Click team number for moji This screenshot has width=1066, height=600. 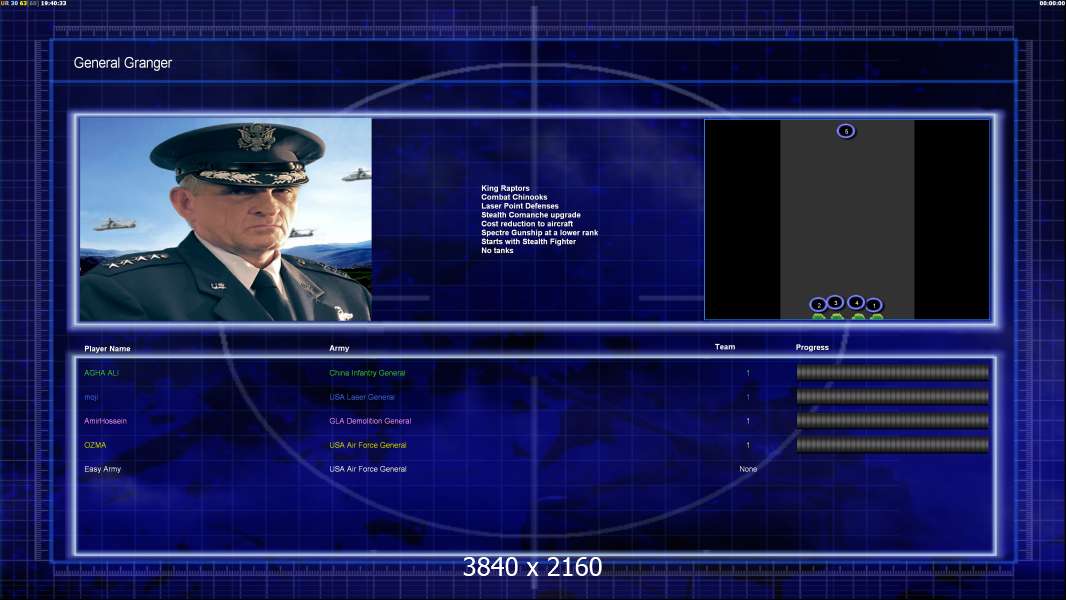pyautogui.click(x=748, y=397)
